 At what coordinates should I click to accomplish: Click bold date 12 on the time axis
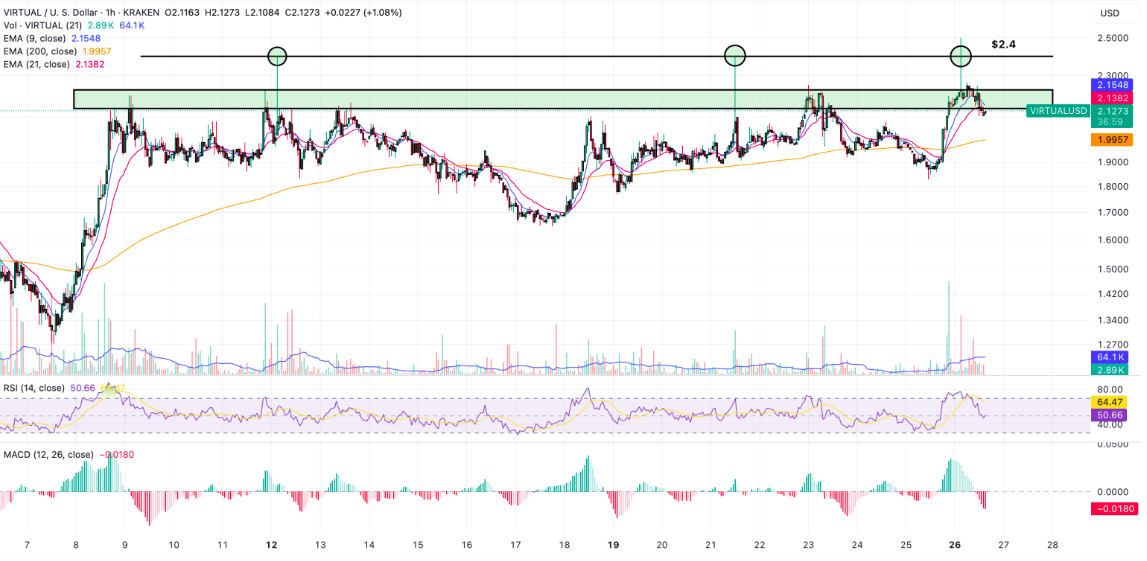pos(271,545)
